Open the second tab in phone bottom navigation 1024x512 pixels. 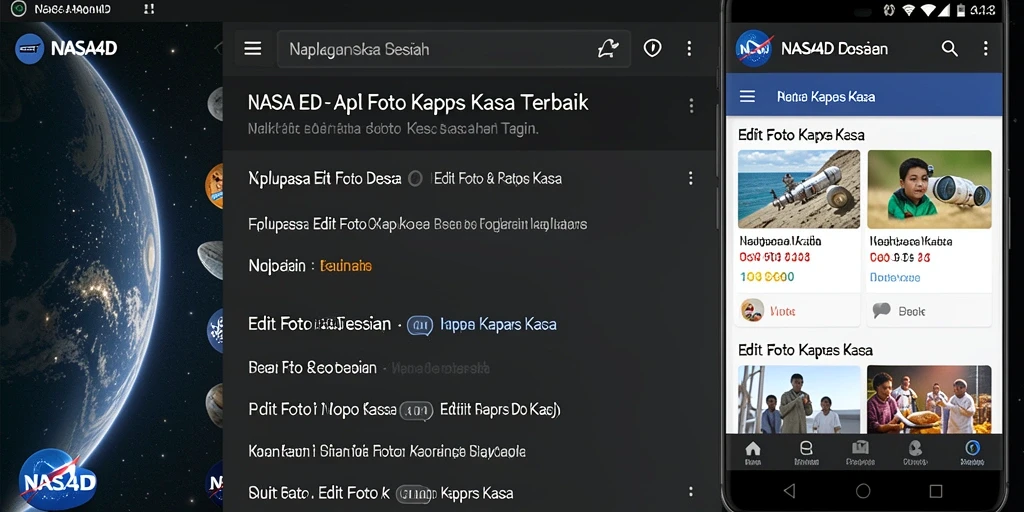(807, 452)
